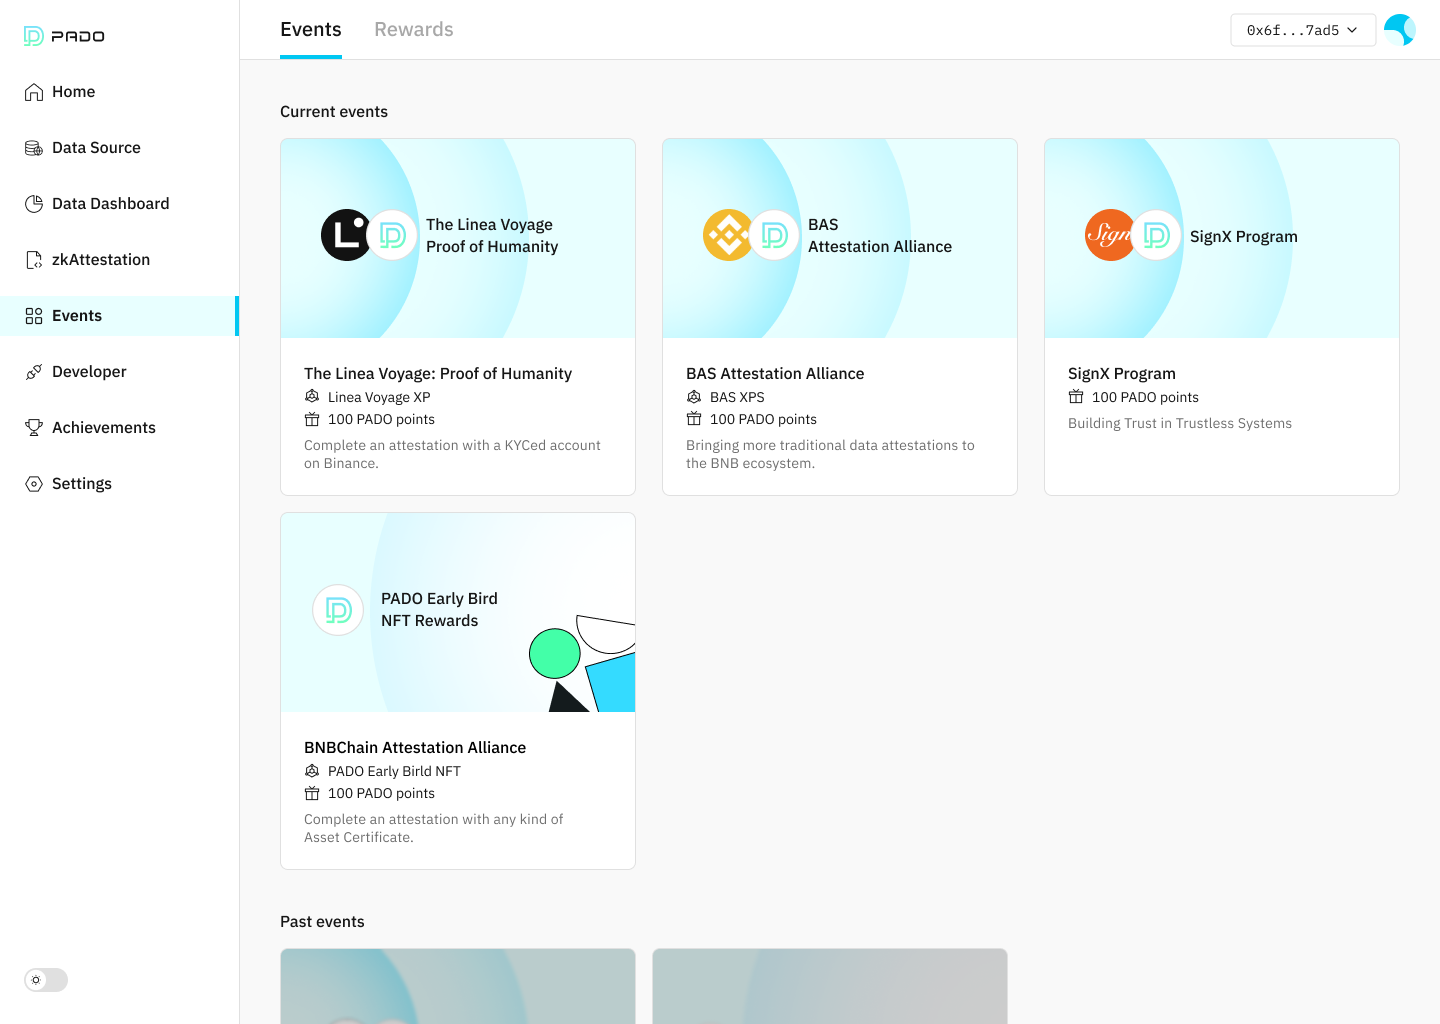Open Data Dashboard from the sidebar
Image resolution: width=1440 pixels, height=1024 pixels.
point(119,204)
